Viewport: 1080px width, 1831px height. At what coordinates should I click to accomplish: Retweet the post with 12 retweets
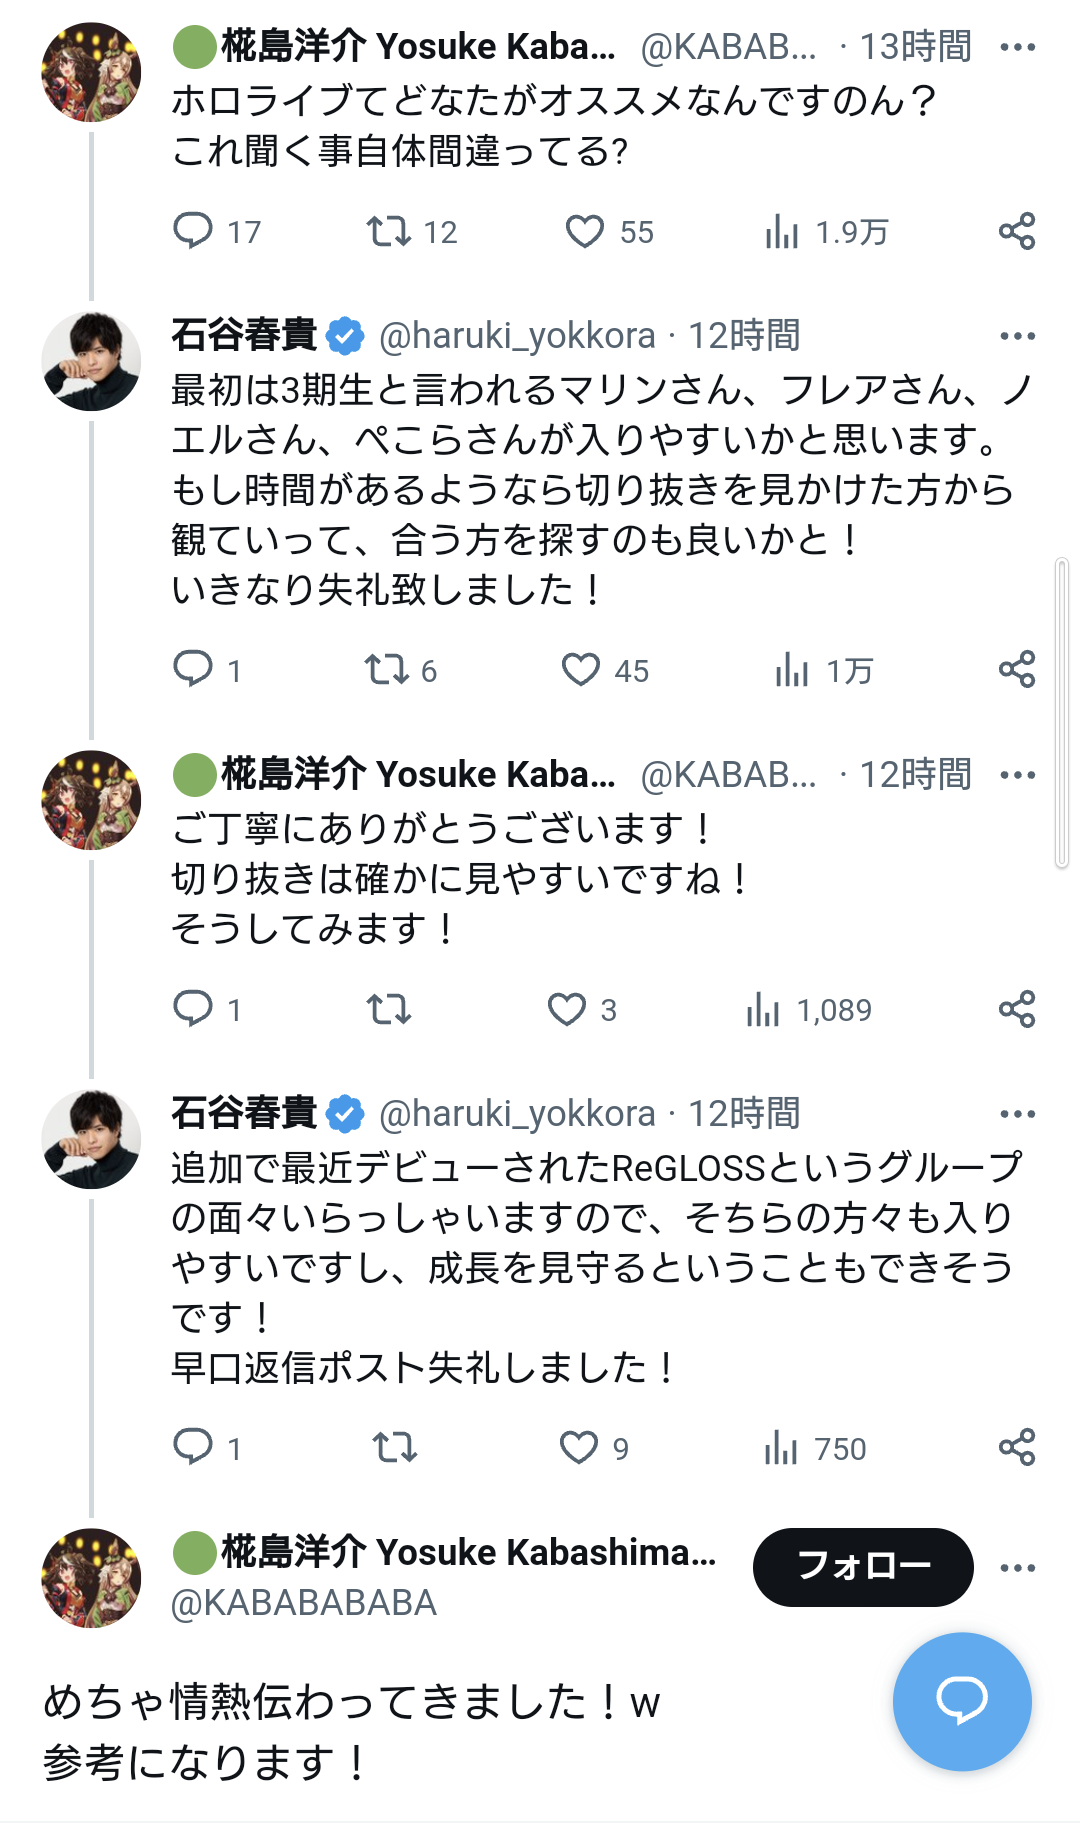(x=388, y=231)
